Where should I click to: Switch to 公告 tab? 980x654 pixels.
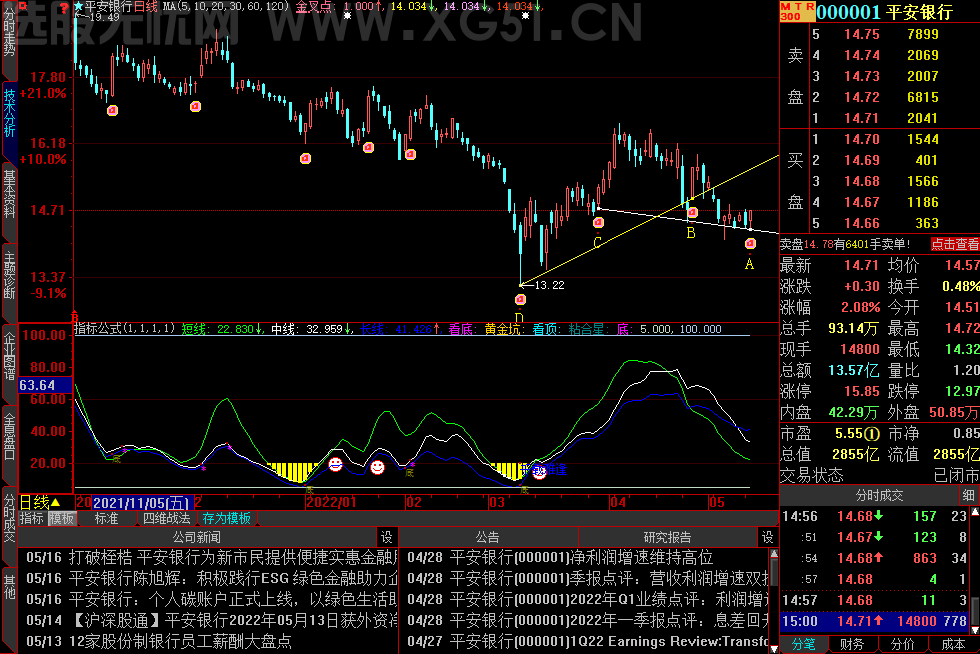[x=488, y=537]
